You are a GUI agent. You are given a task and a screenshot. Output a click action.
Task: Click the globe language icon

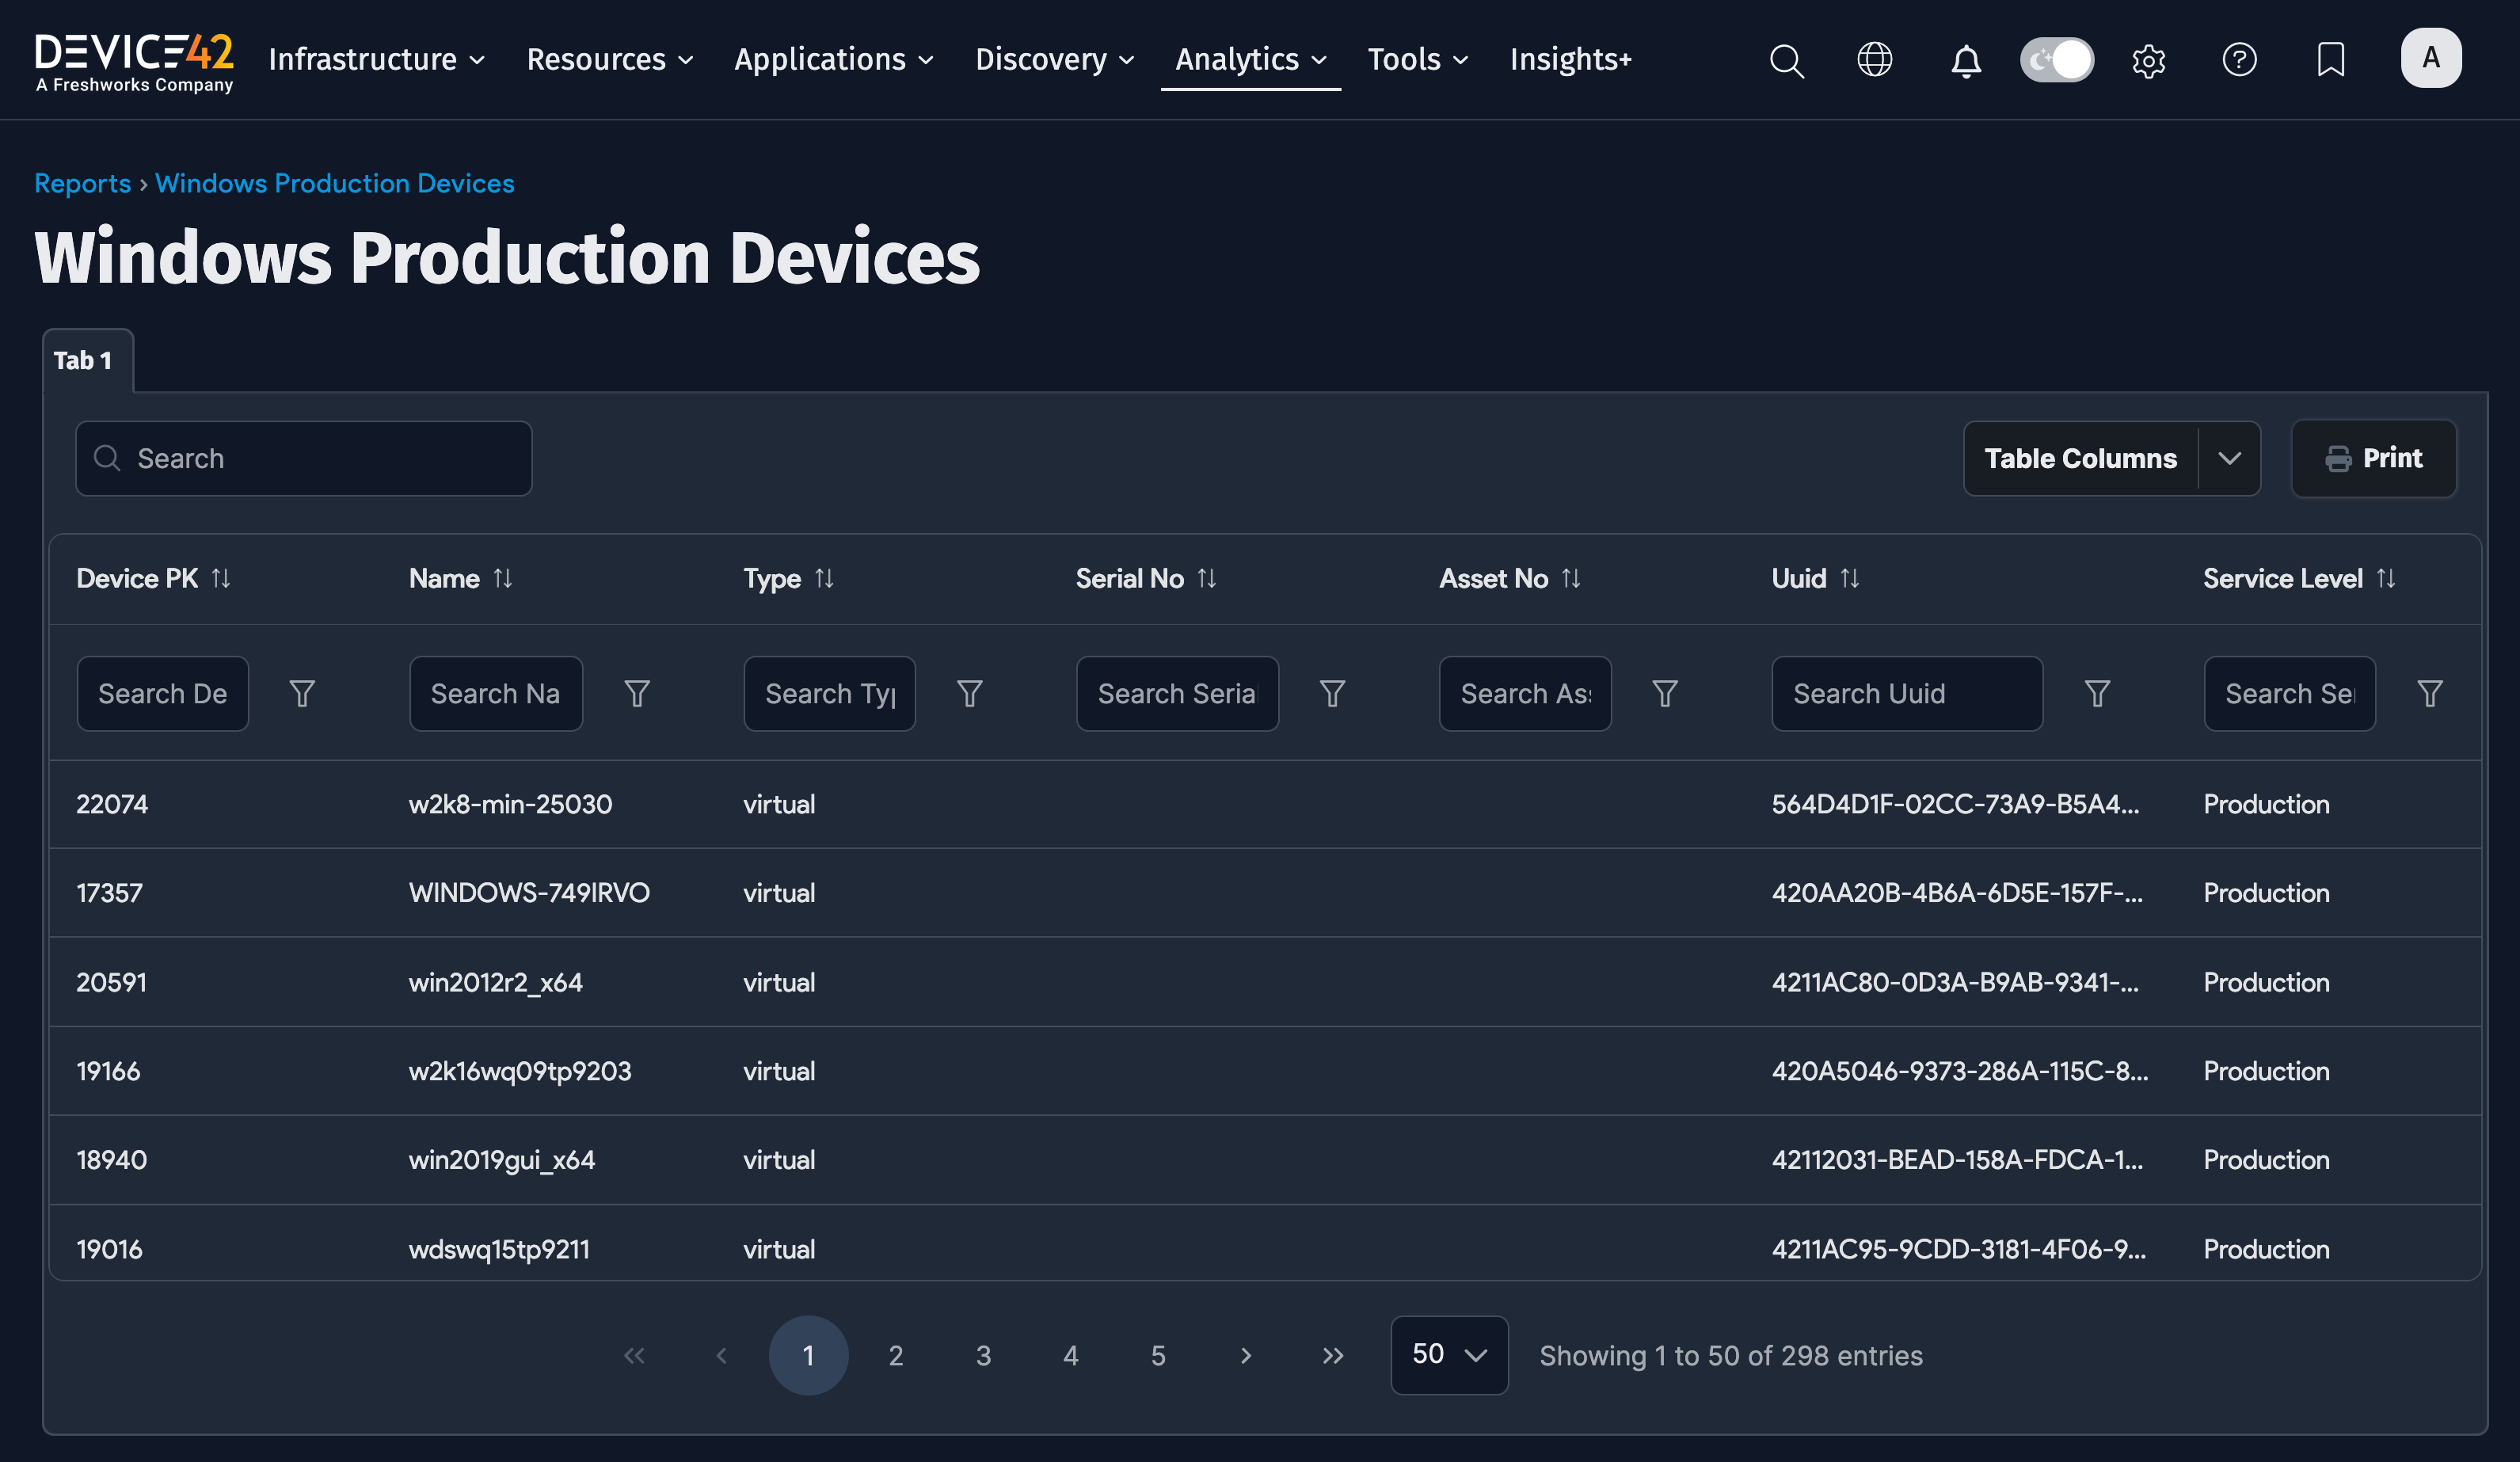click(x=1875, y=60)
